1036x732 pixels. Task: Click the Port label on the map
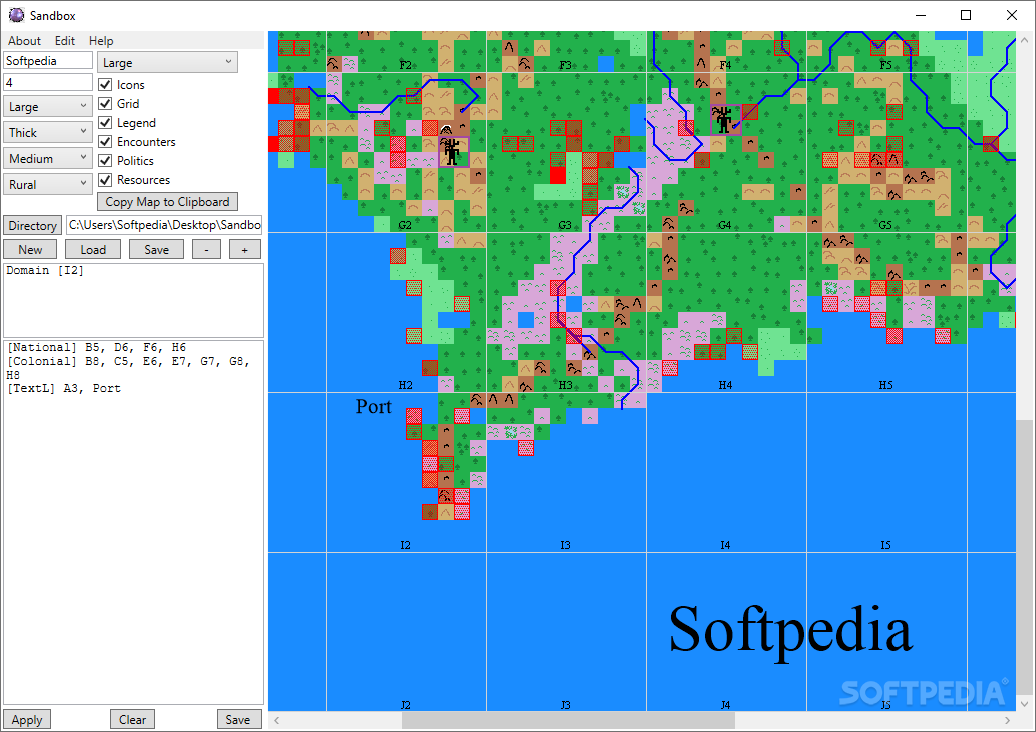point(374,406)
